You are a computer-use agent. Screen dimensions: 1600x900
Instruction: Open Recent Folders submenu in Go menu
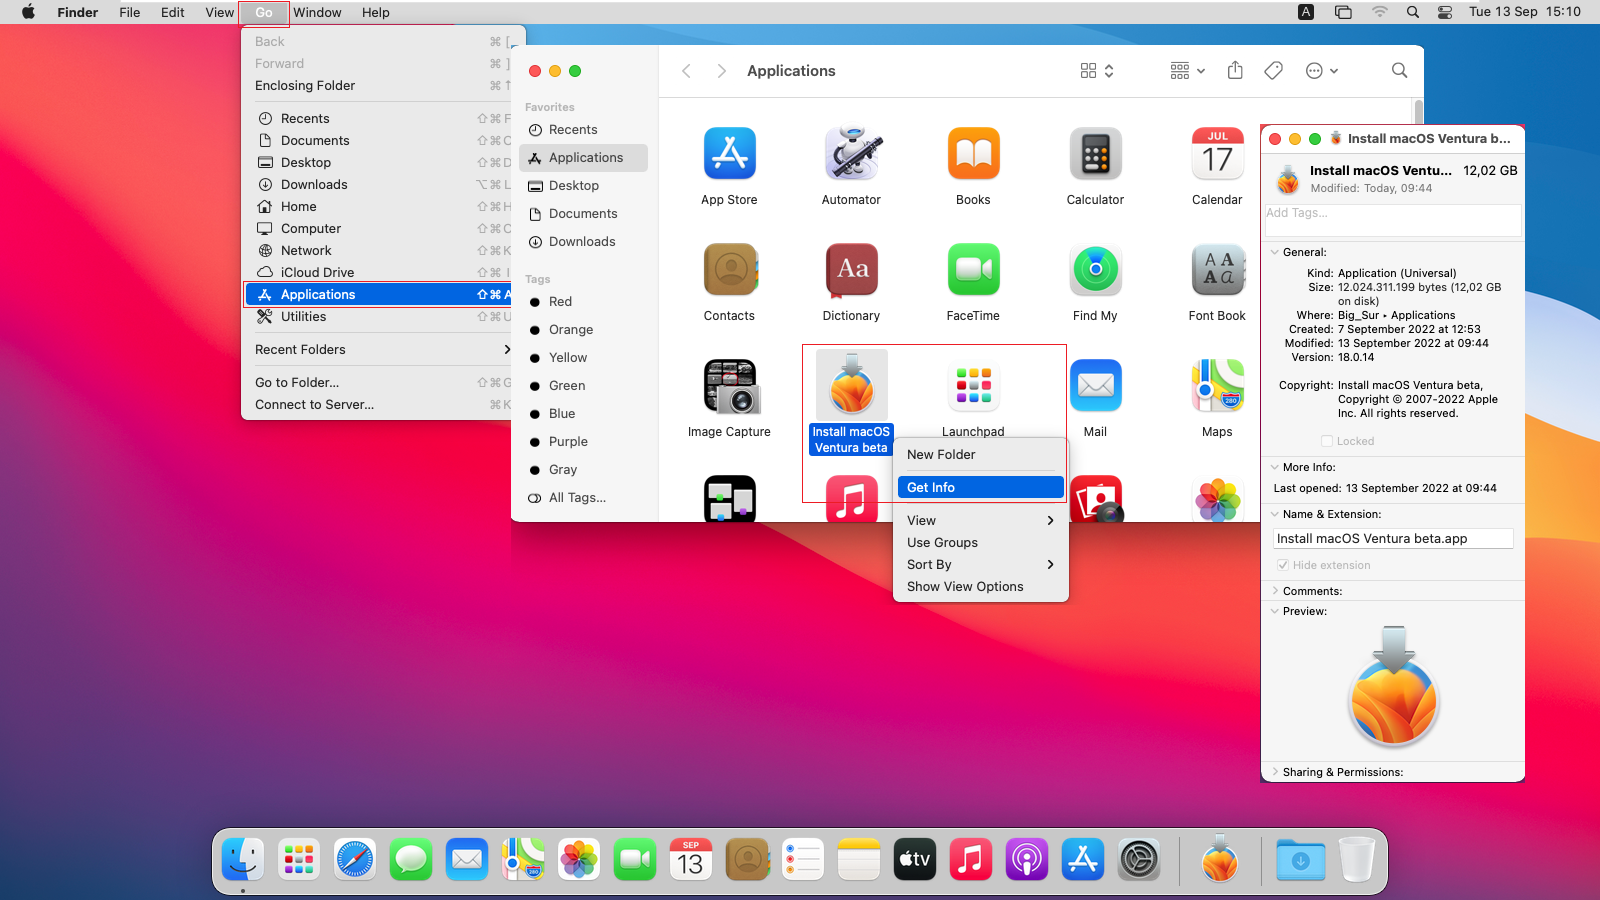[379, 349]
